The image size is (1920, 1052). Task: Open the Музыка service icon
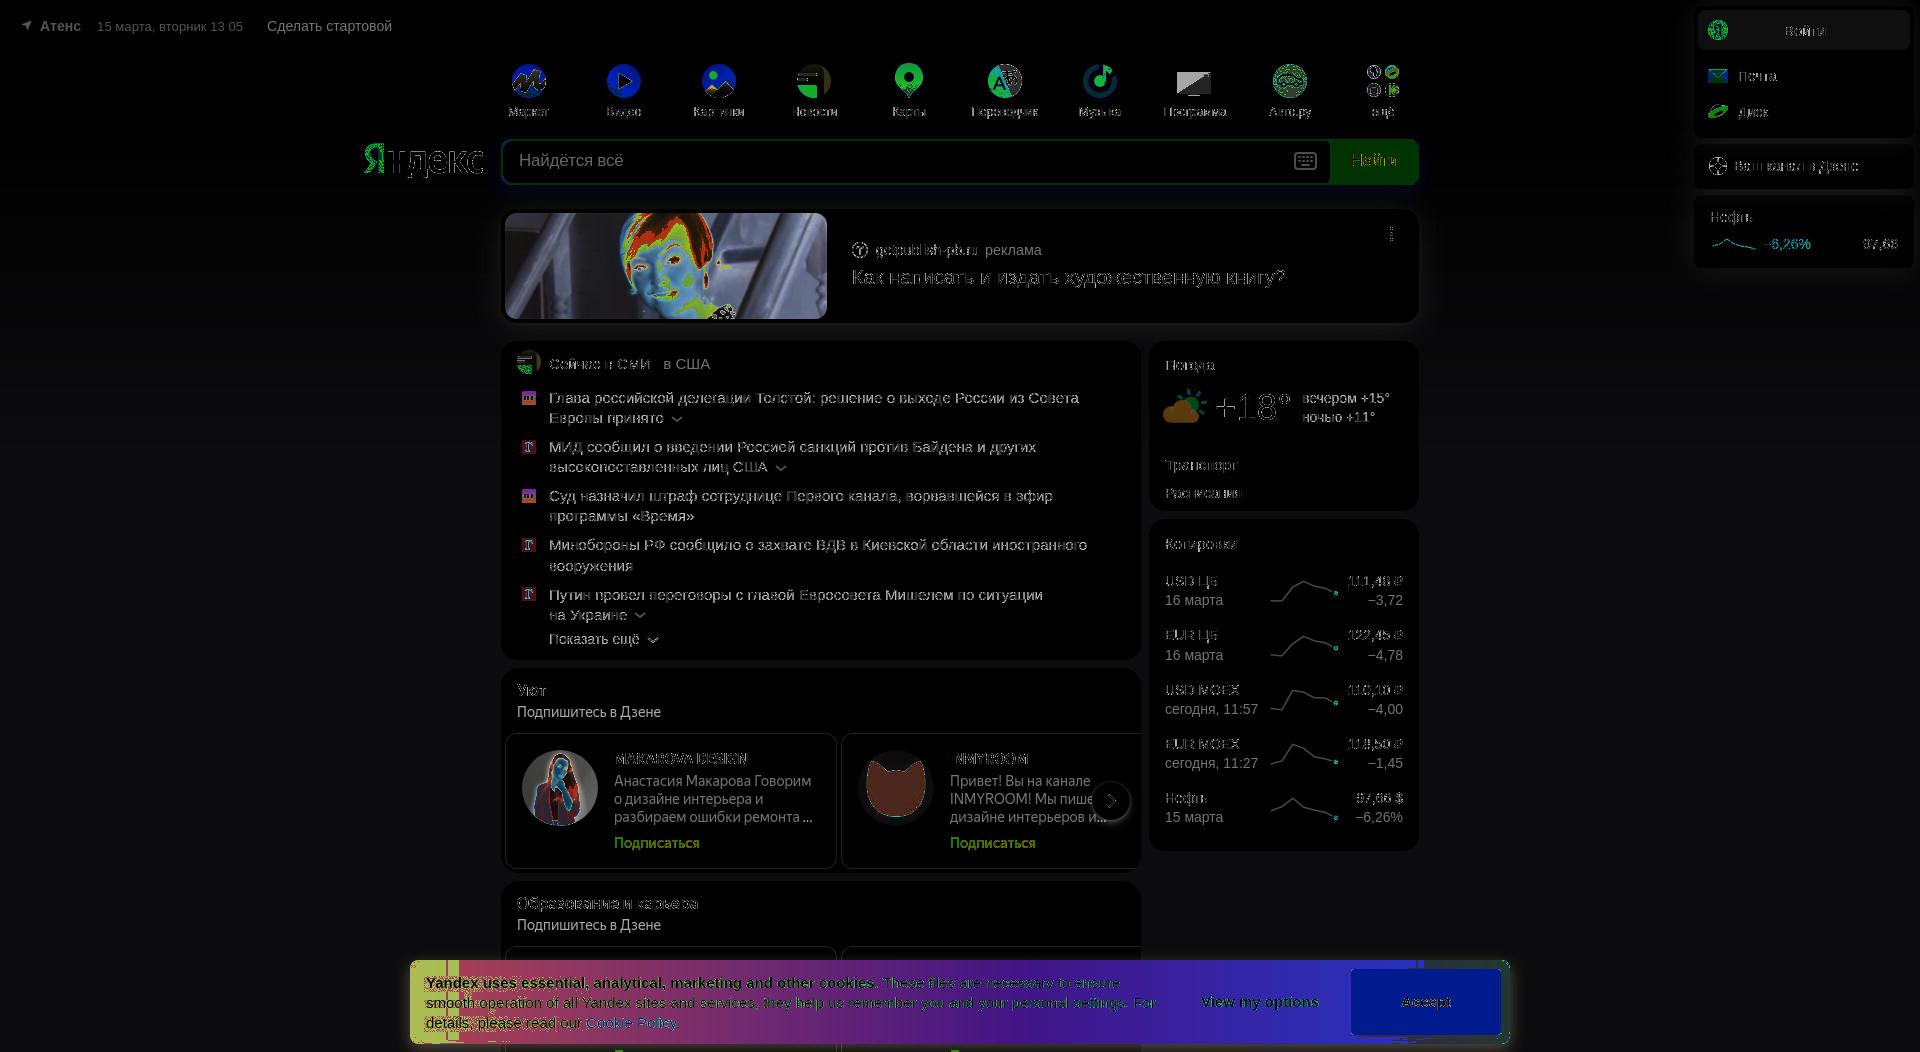click(x=1099, y=81)
